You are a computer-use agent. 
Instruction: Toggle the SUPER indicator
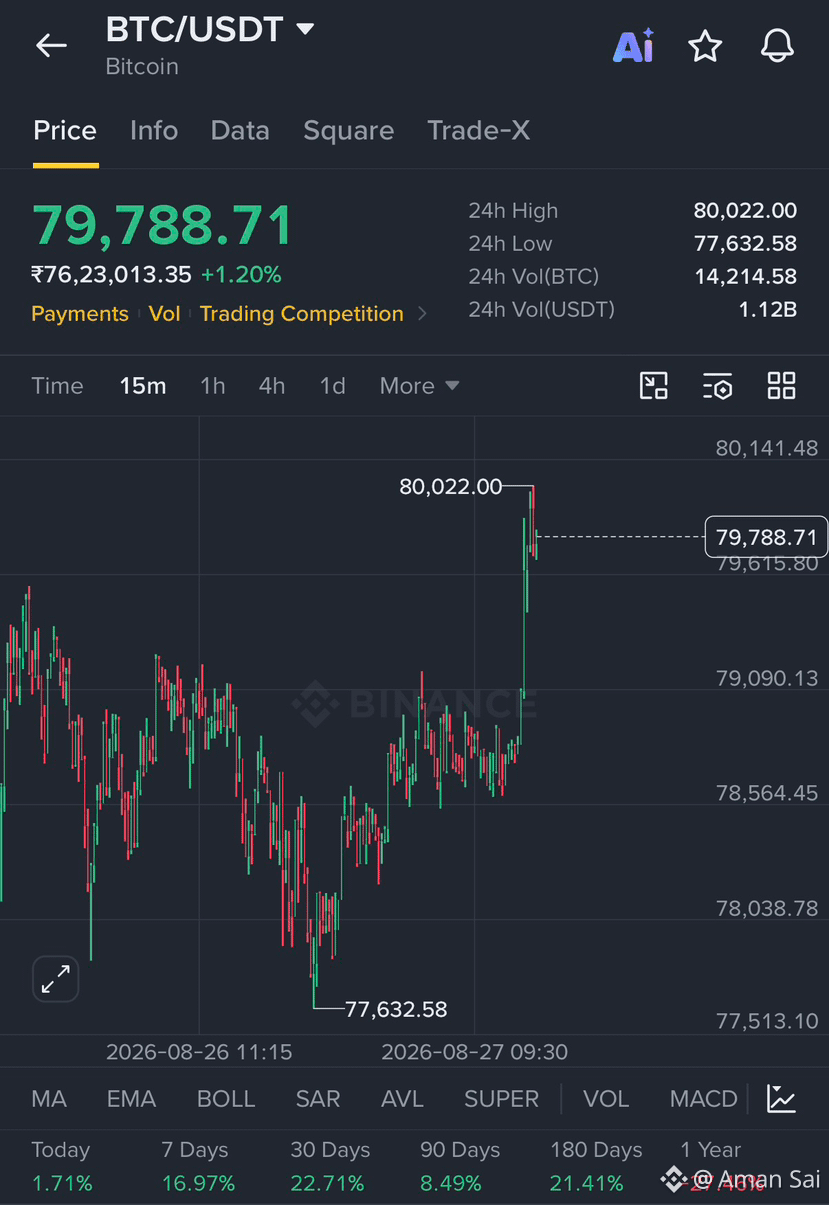click(501, 1099)
